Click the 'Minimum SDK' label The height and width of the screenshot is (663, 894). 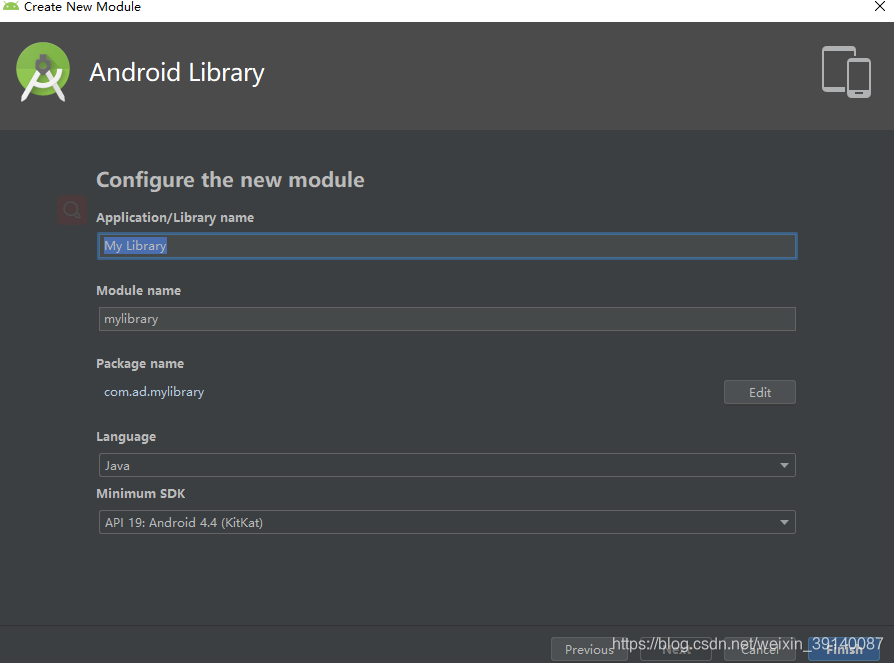click(141, 494)
